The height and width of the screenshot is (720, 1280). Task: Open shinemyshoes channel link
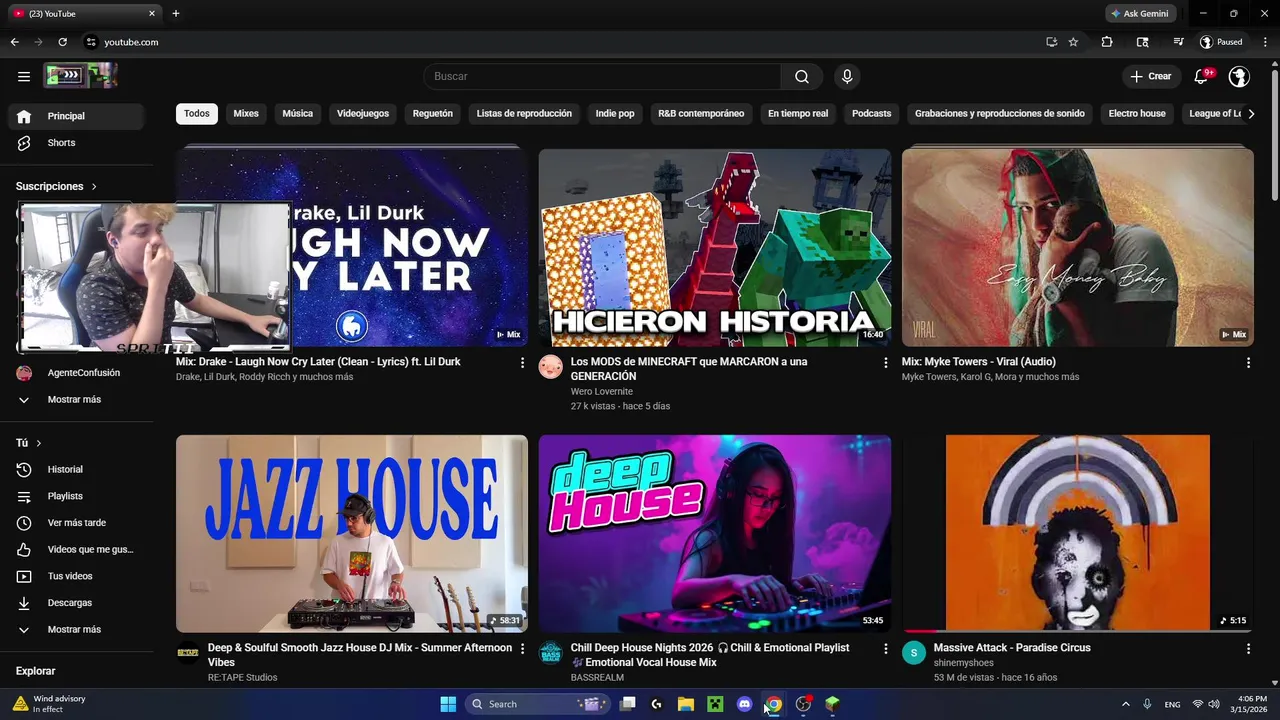(964, 663)
